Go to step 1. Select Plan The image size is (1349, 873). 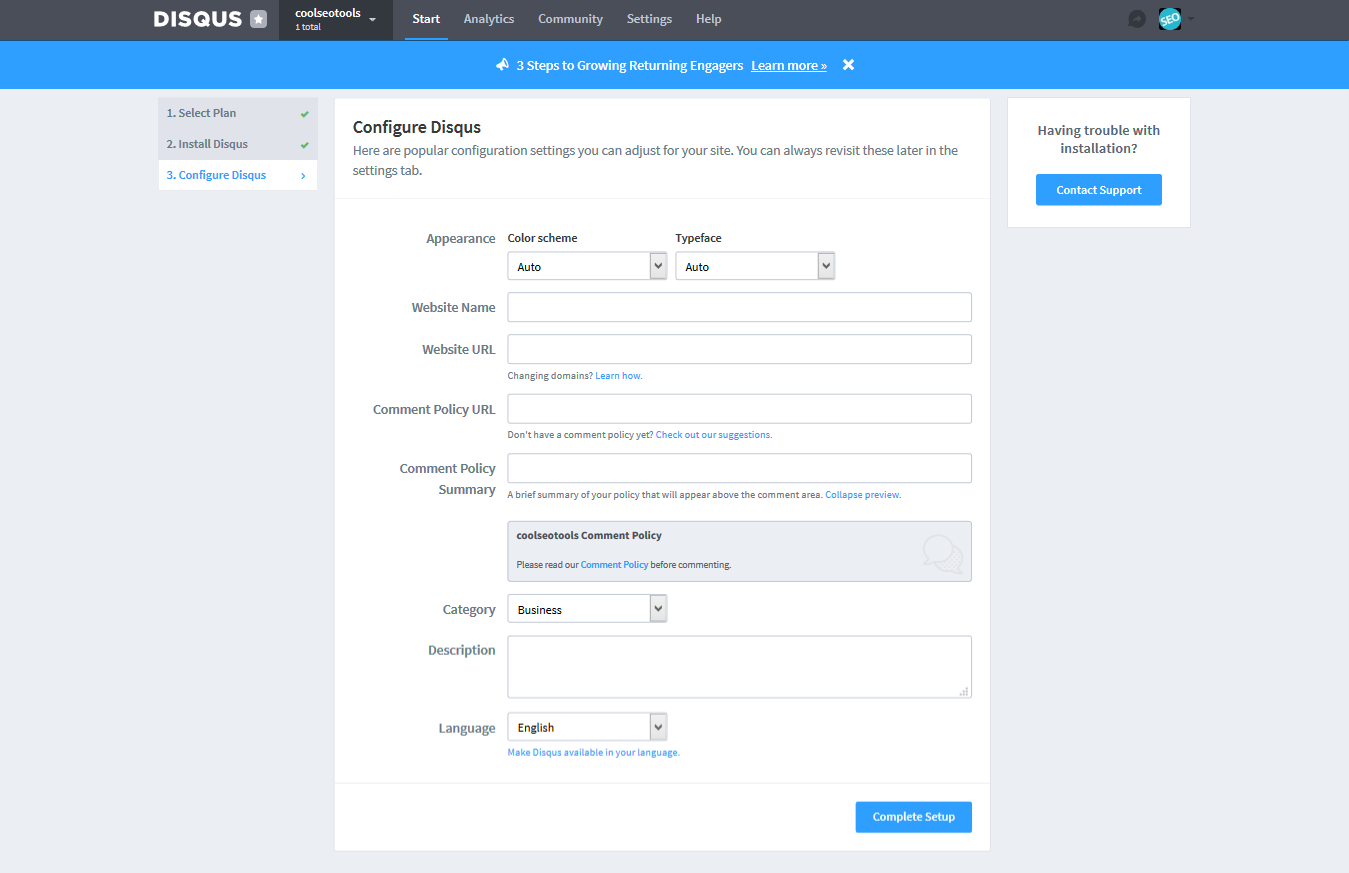[x=238, y=113]
